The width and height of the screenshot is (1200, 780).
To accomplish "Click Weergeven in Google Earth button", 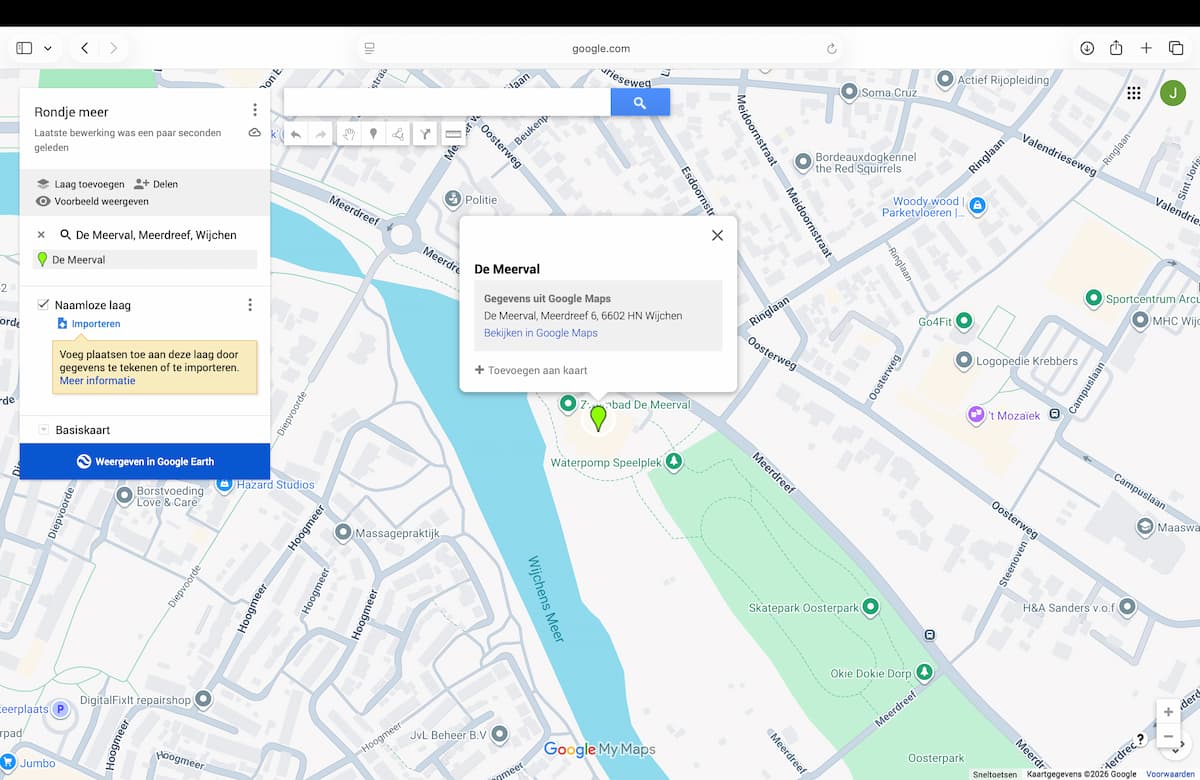I will click(145, 461).
